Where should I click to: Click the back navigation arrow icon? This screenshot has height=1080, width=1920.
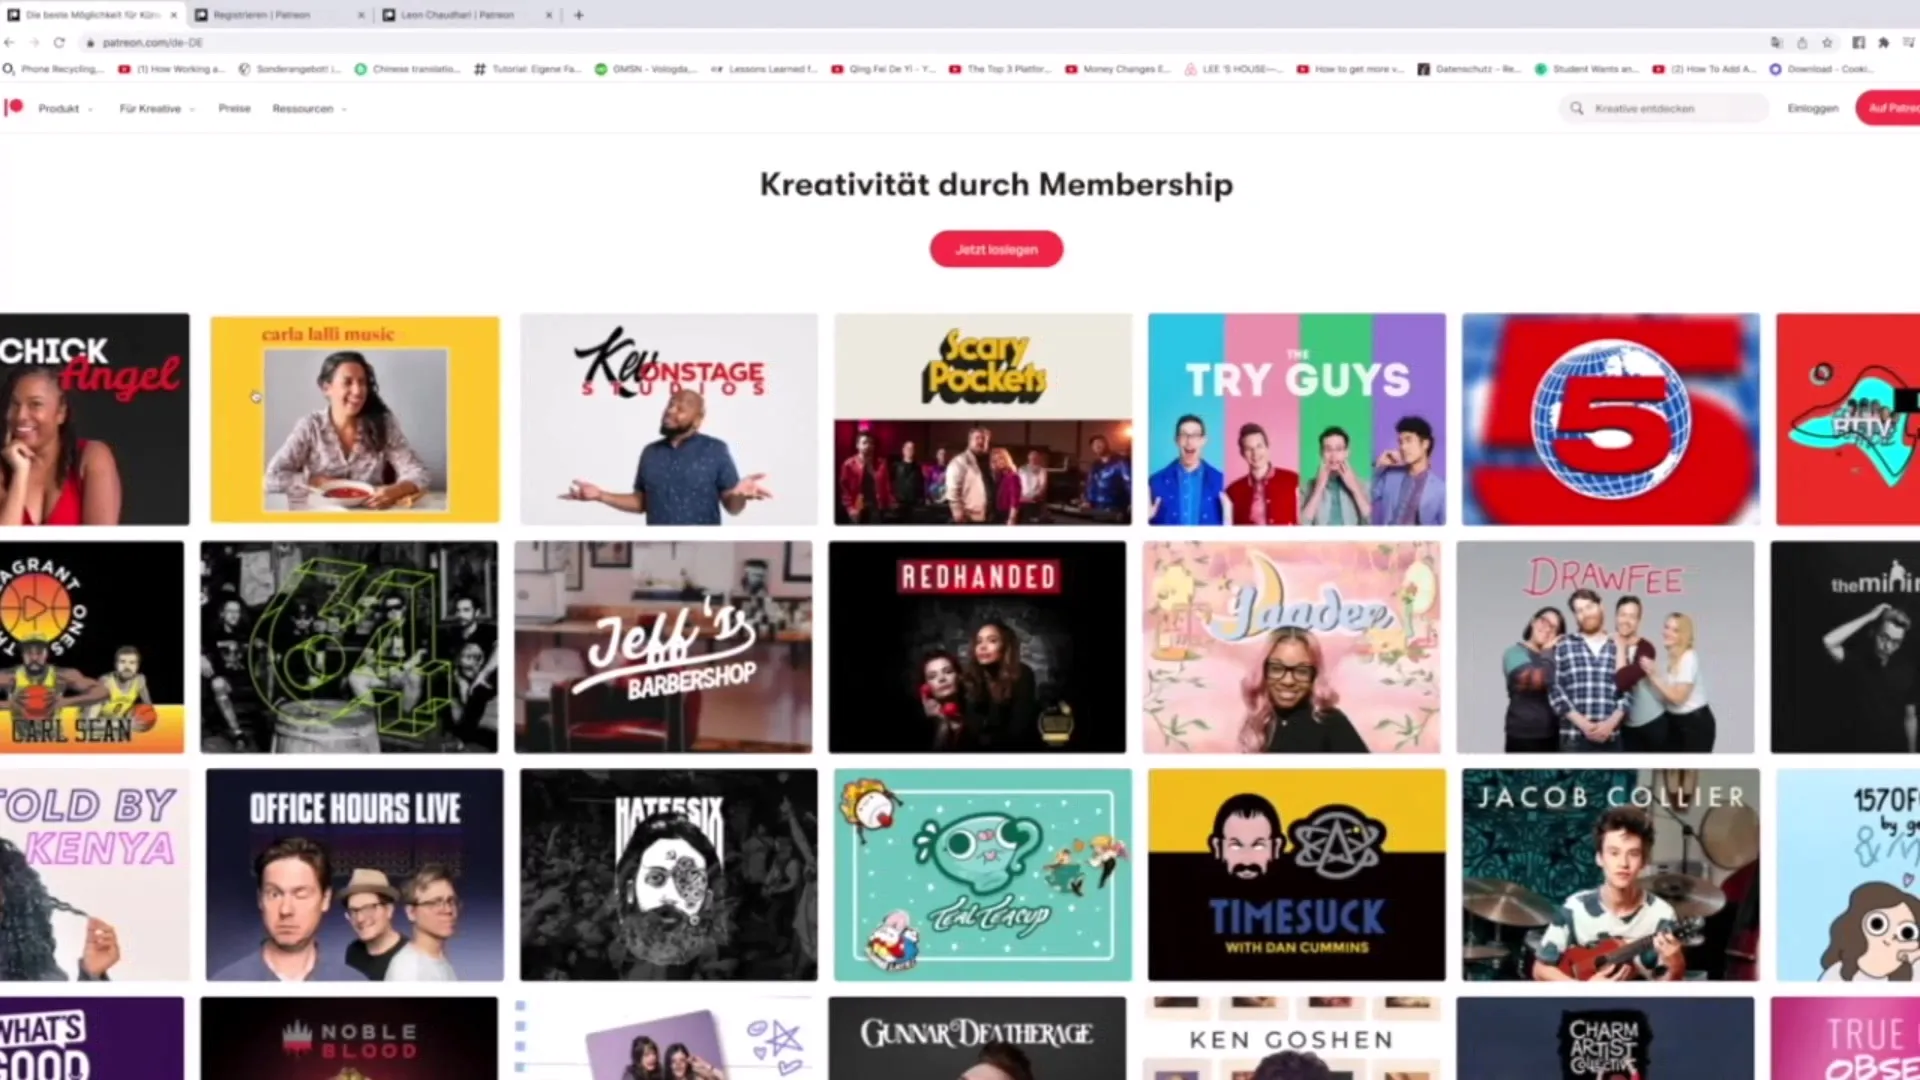tap(9, 42)
